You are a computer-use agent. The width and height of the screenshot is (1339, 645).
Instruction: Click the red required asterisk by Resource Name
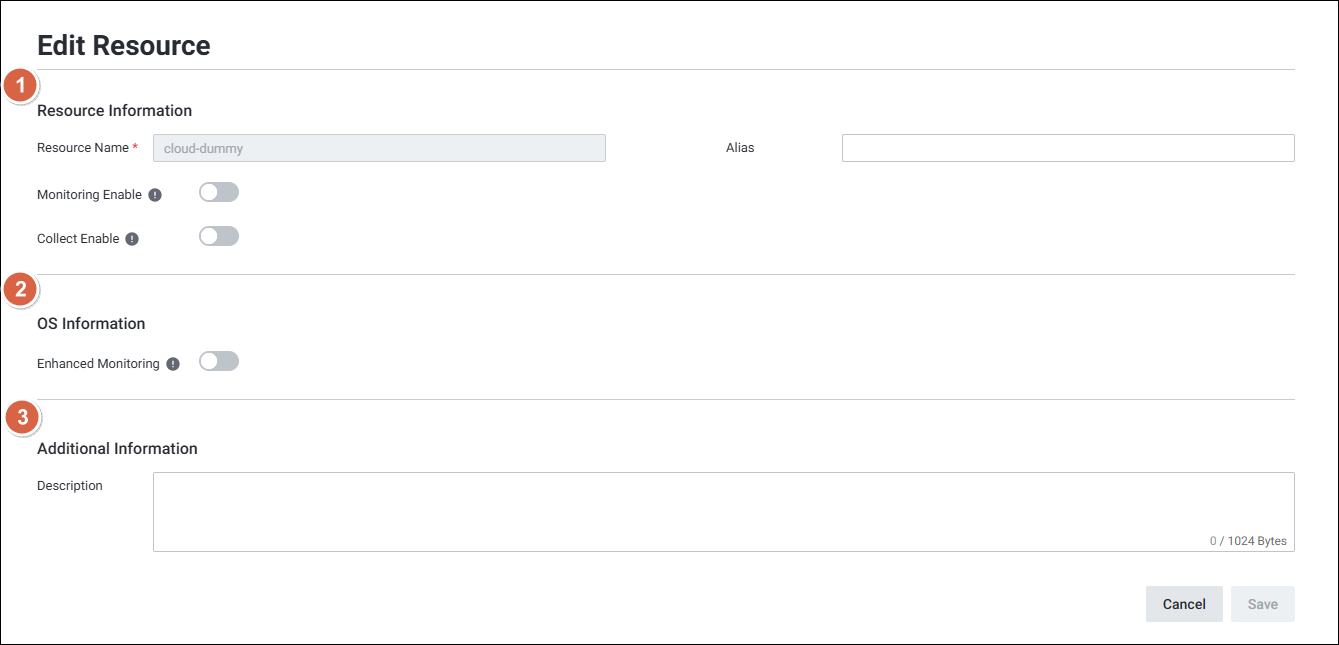coord(135,147)
